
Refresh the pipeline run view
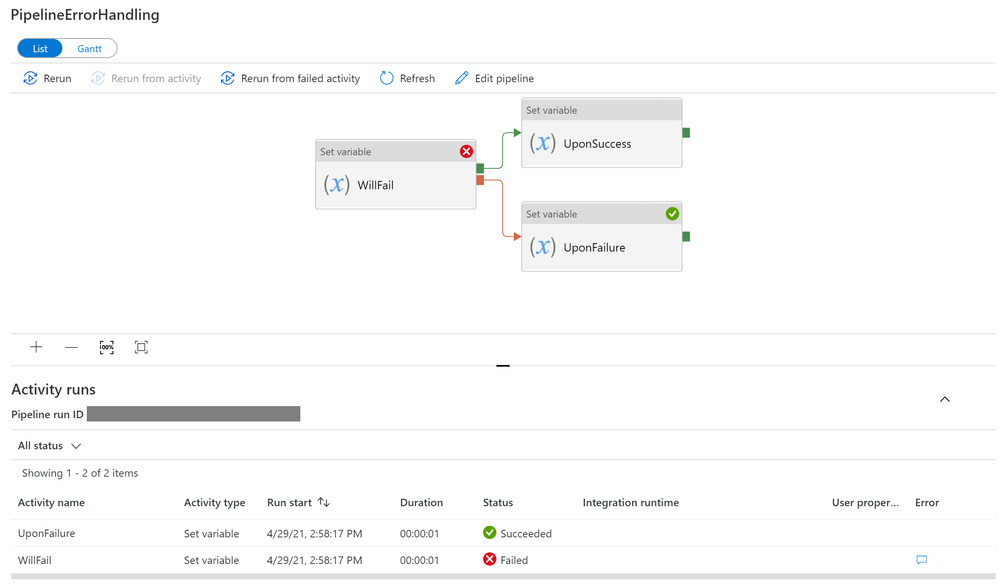(x=407, y=78)
